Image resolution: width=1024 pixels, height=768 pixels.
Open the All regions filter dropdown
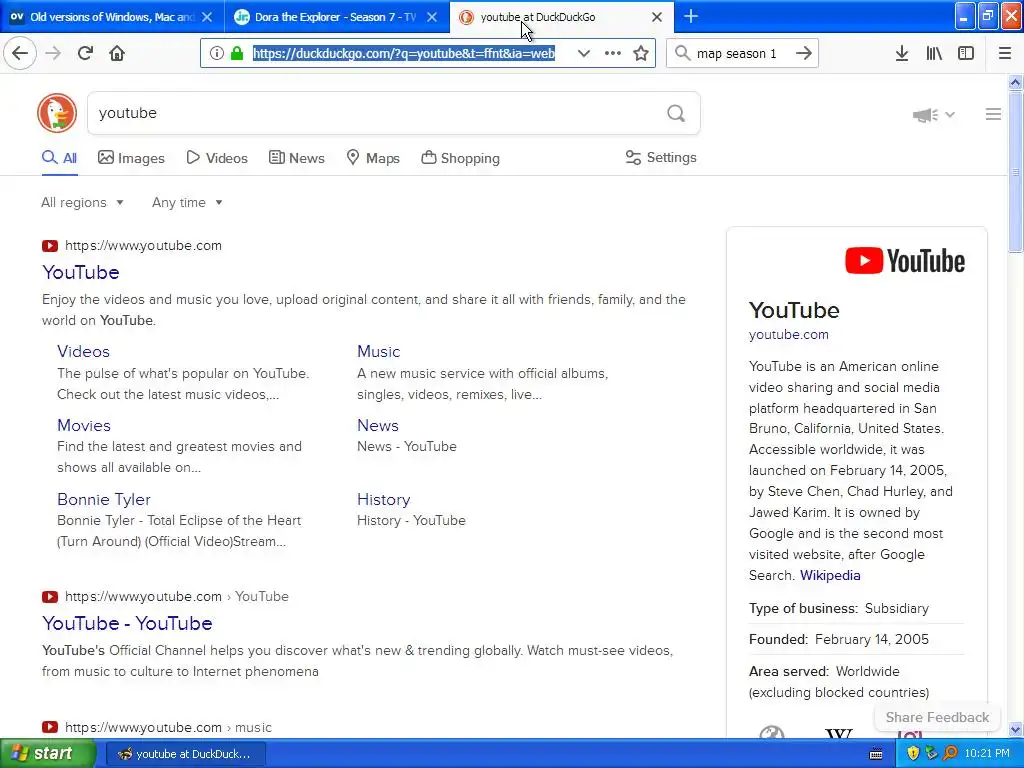[82, 202]
